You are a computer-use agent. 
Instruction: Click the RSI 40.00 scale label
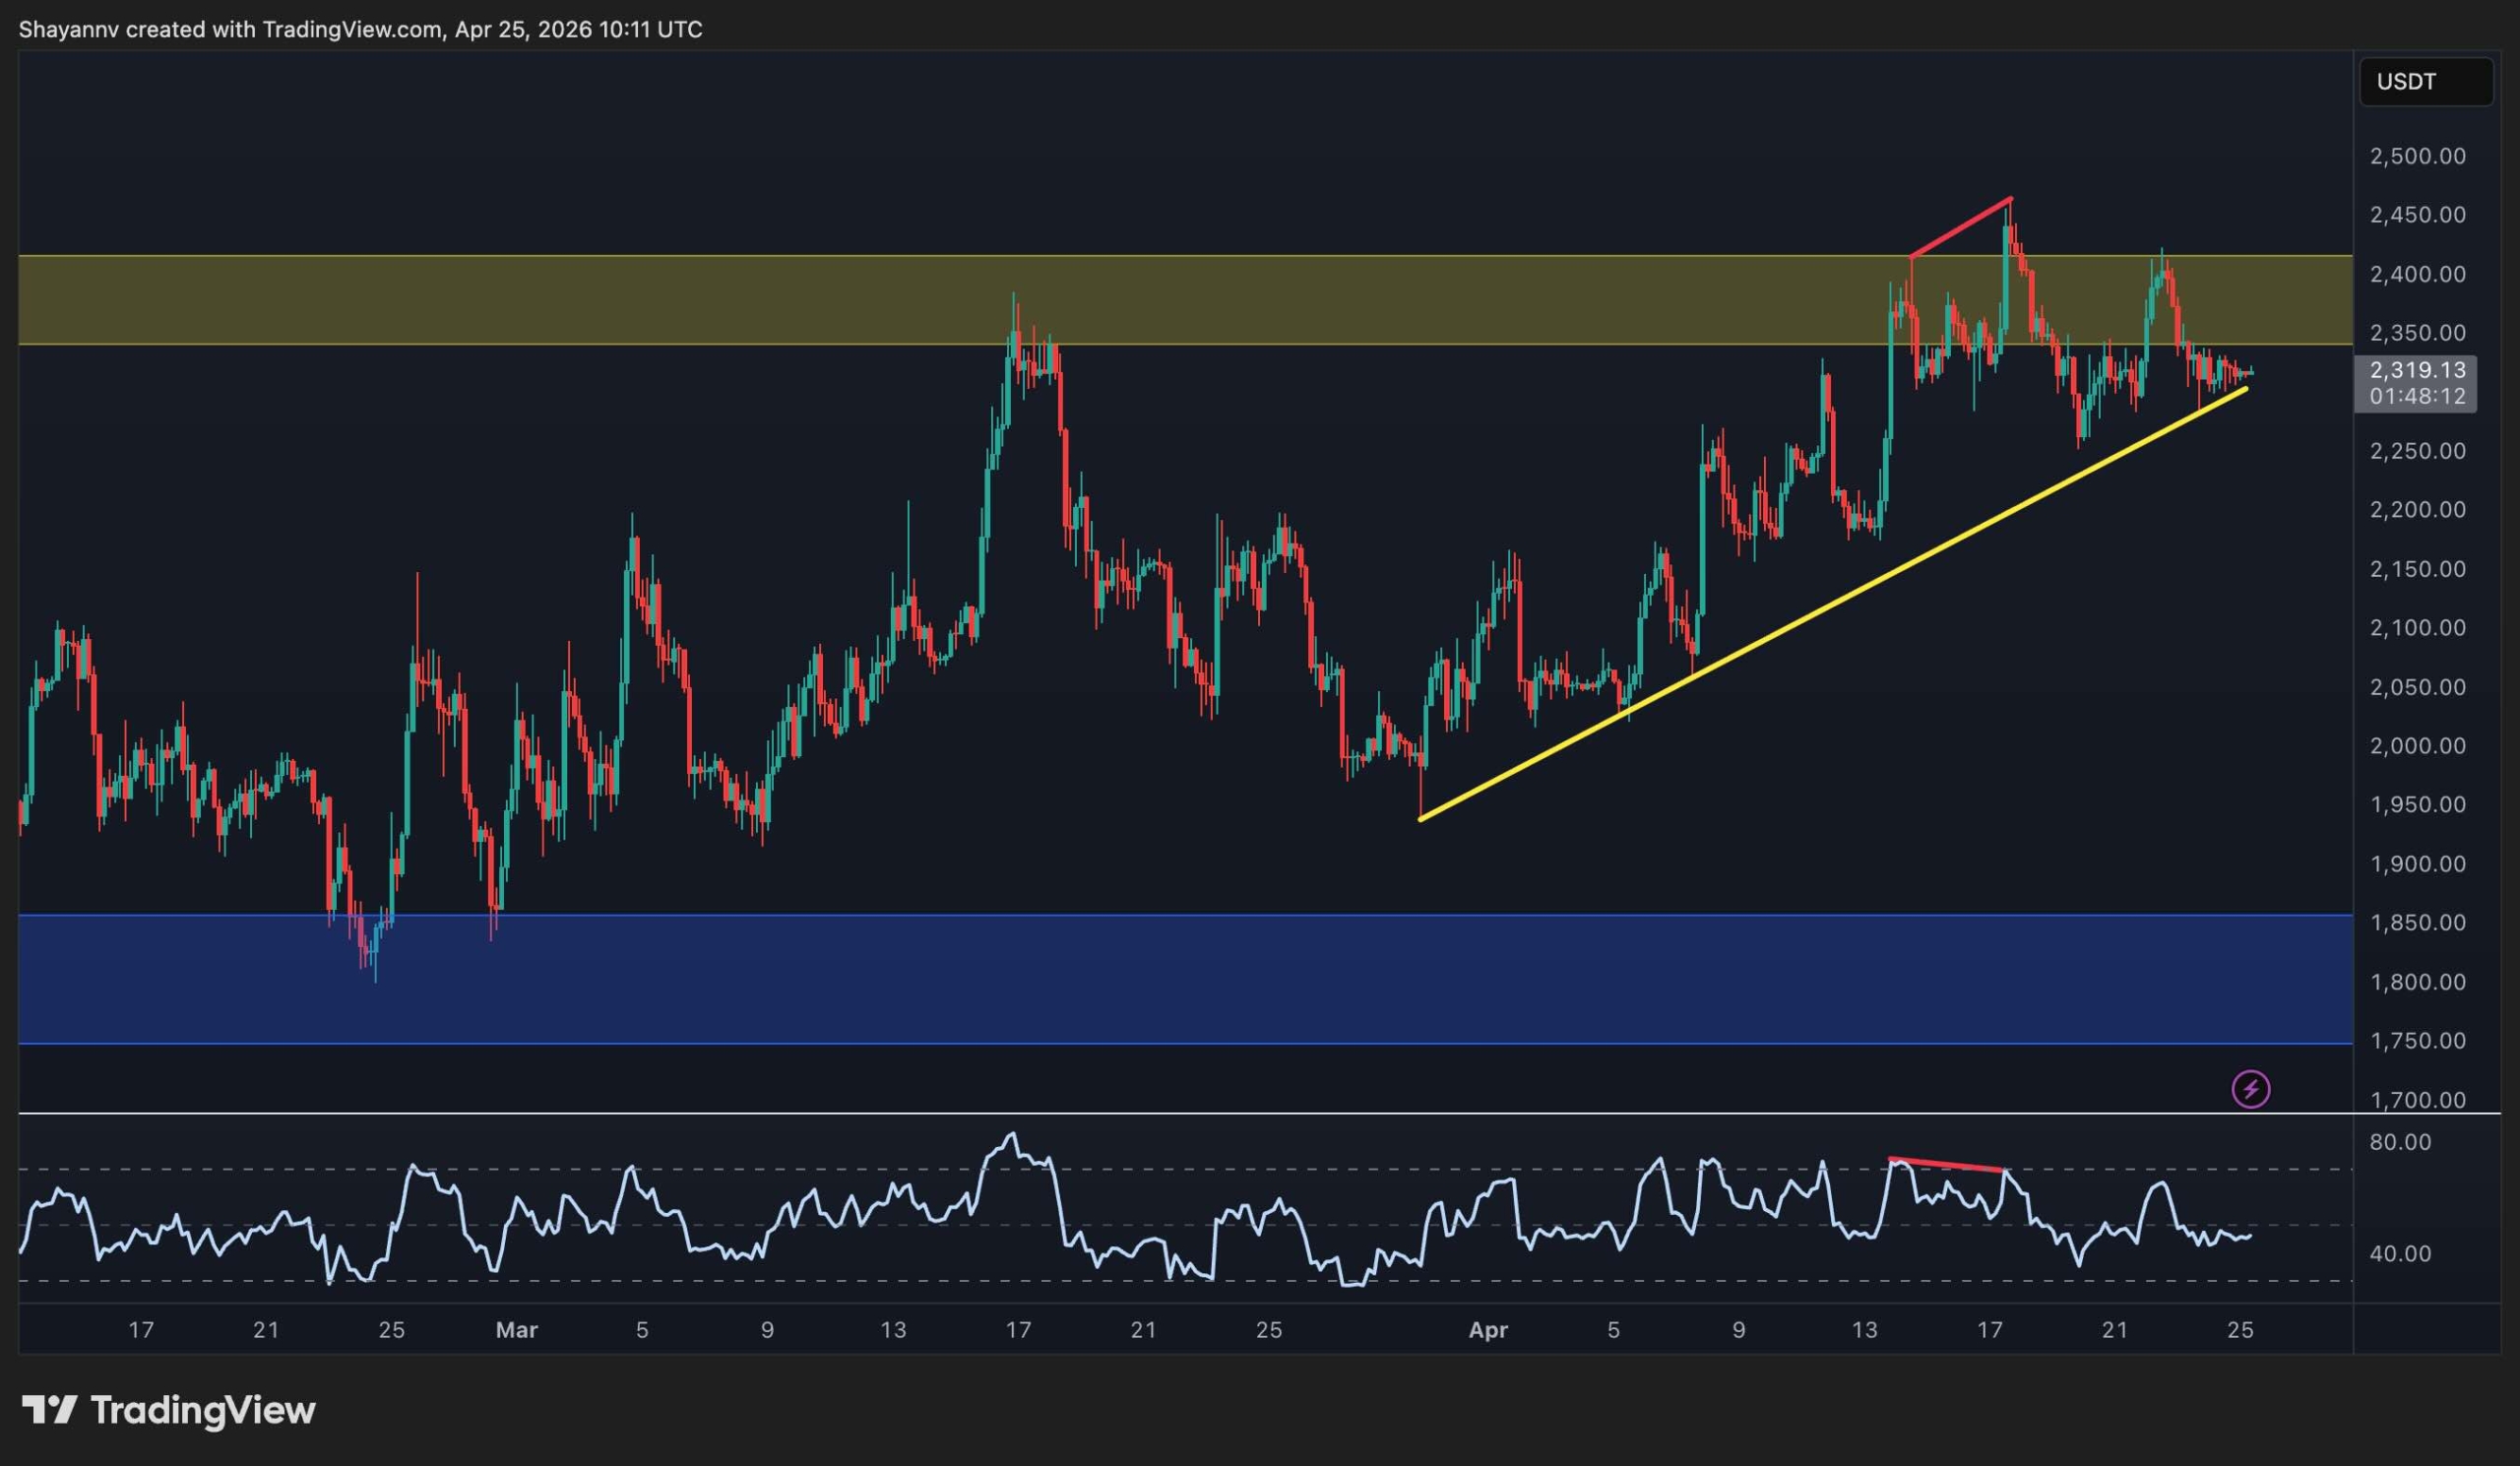[2399, 1253]
